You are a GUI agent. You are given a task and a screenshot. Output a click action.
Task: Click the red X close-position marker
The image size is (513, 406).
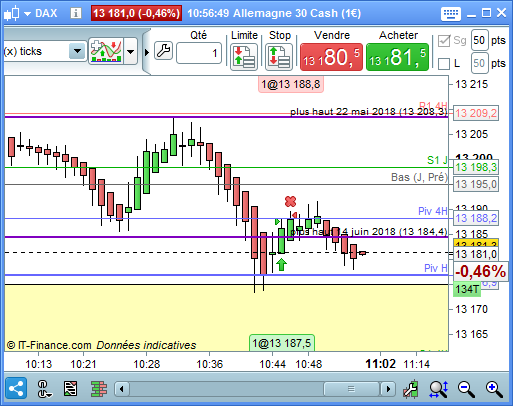click(290, 201)
